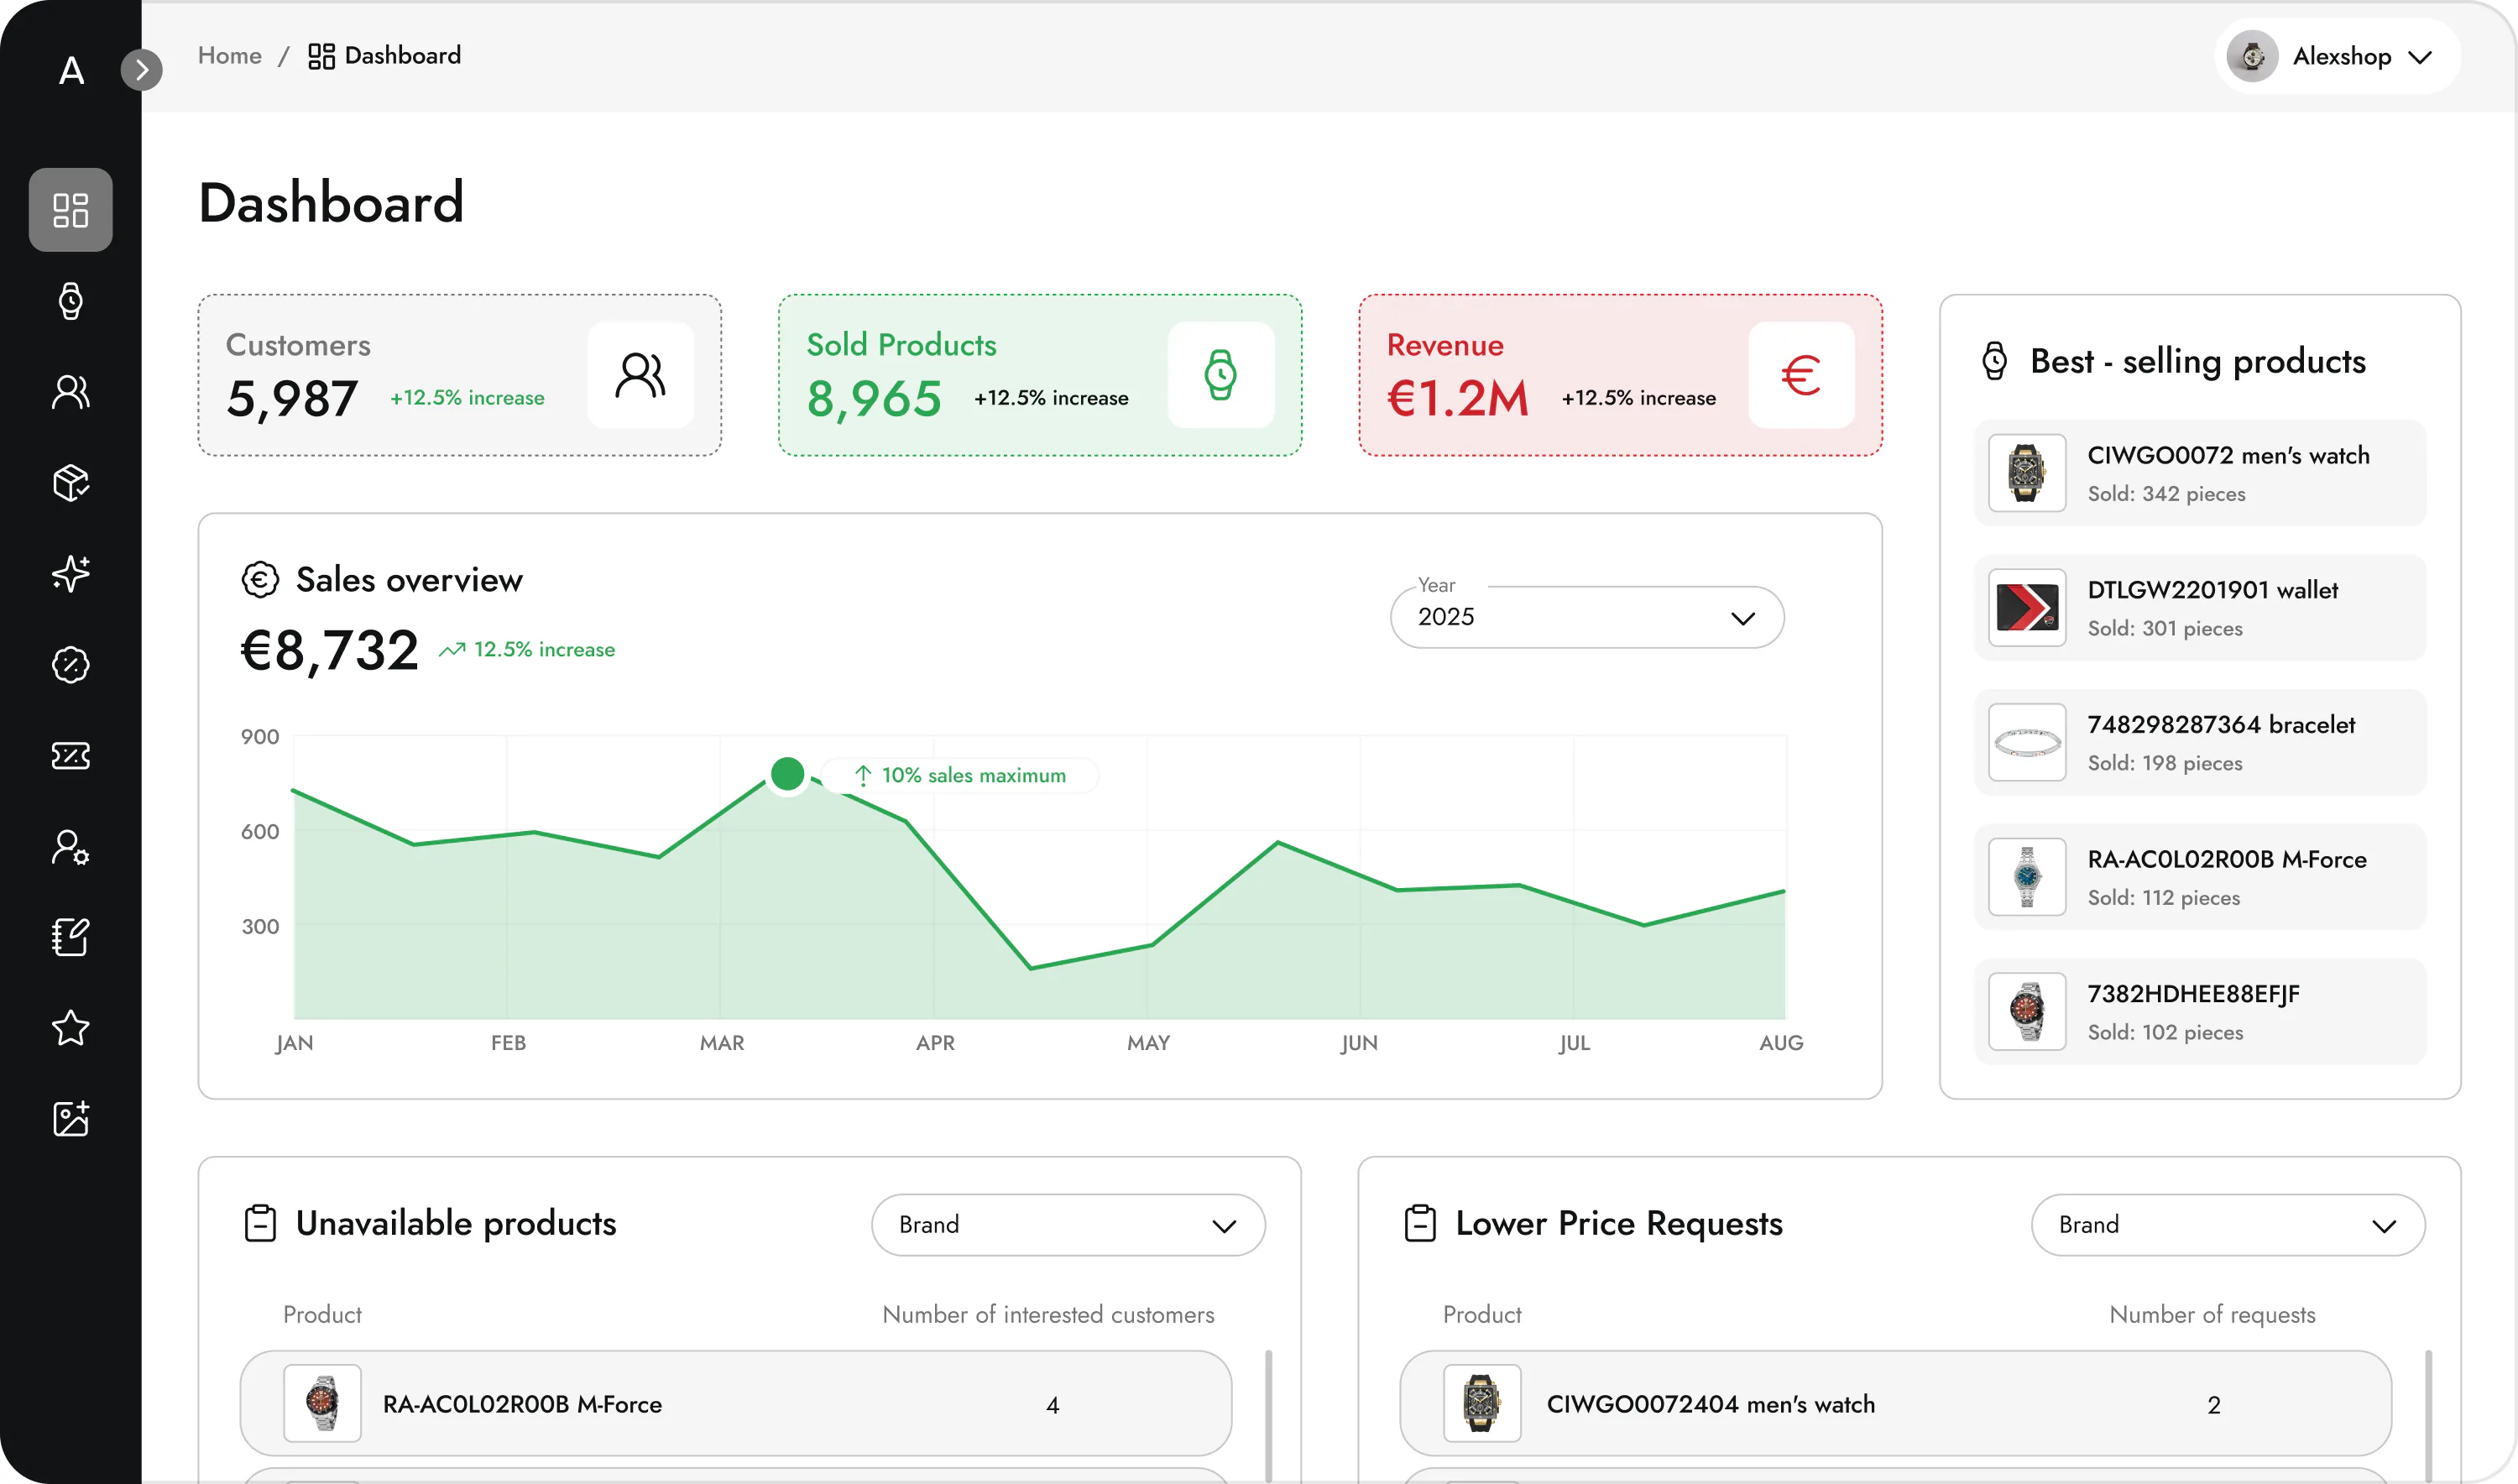
Task: Open the watch products icon in sidebar
Action: pyautogui.click(x=70, y=301)
